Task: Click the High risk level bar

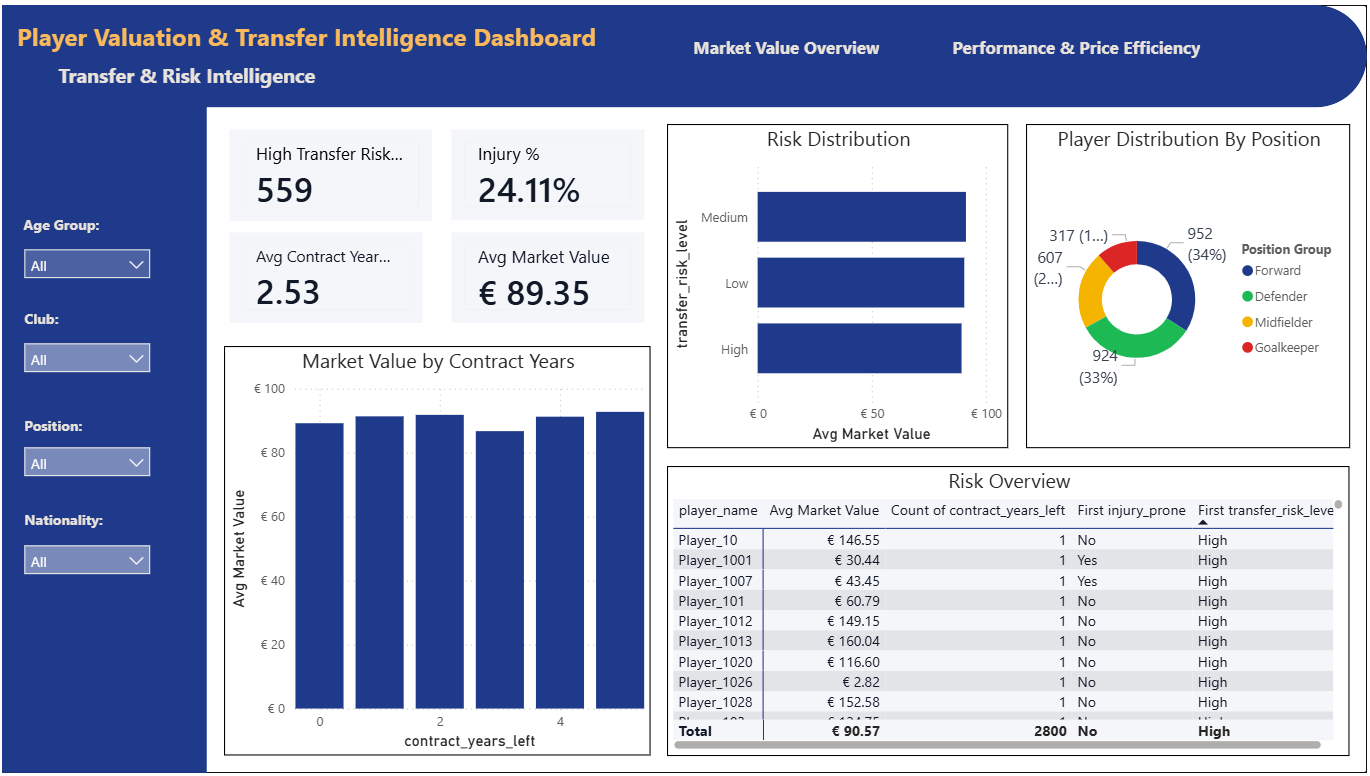Action: coord(859,349)
